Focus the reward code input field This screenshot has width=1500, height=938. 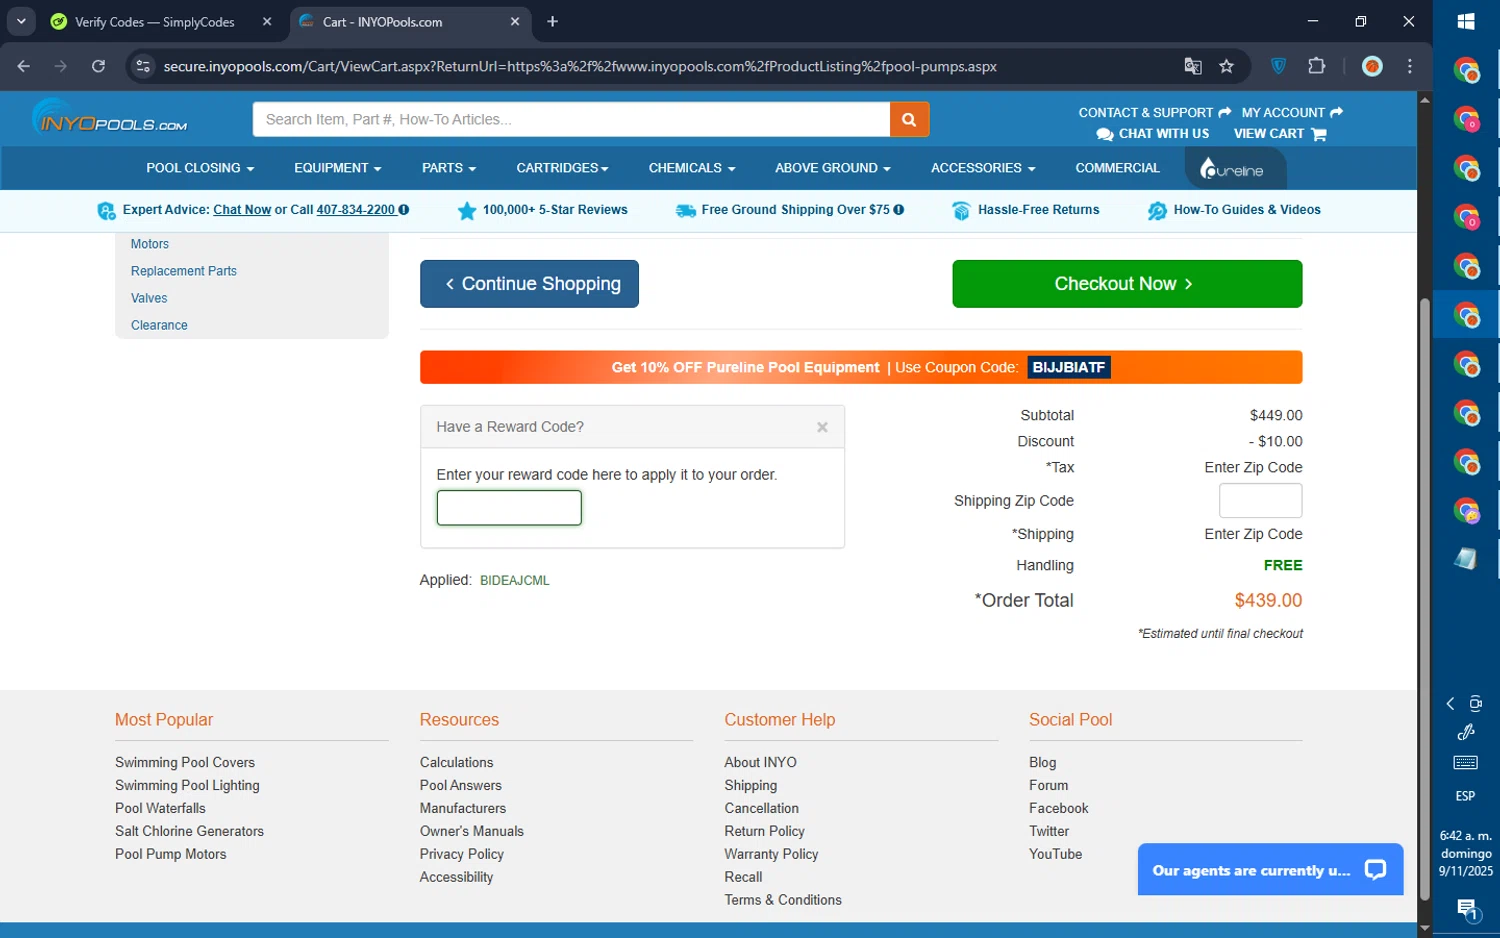point(509,508)
